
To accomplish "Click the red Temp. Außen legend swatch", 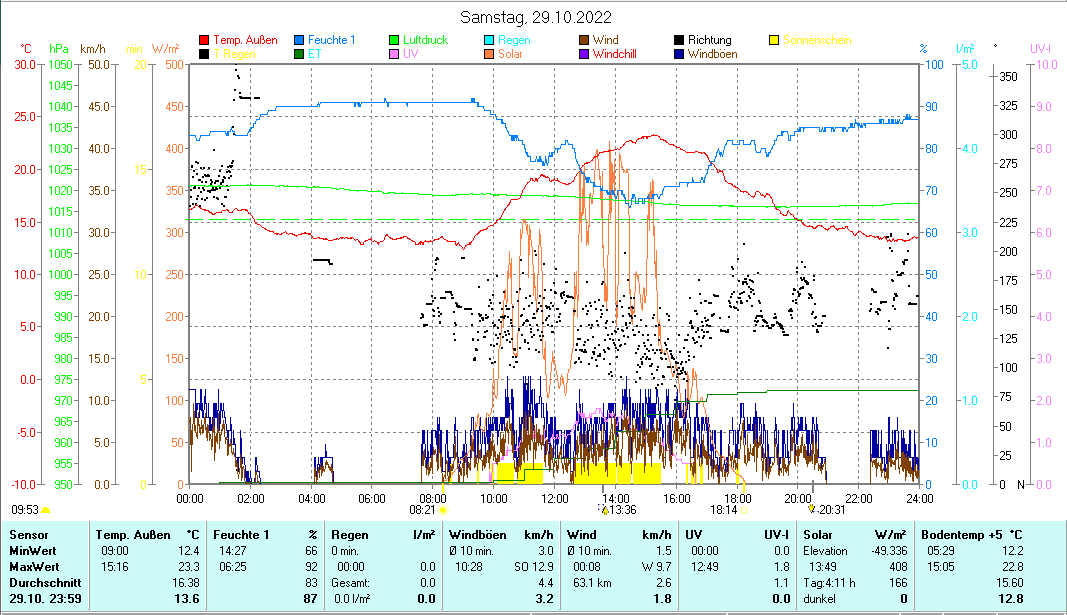I will pos(205,40).
